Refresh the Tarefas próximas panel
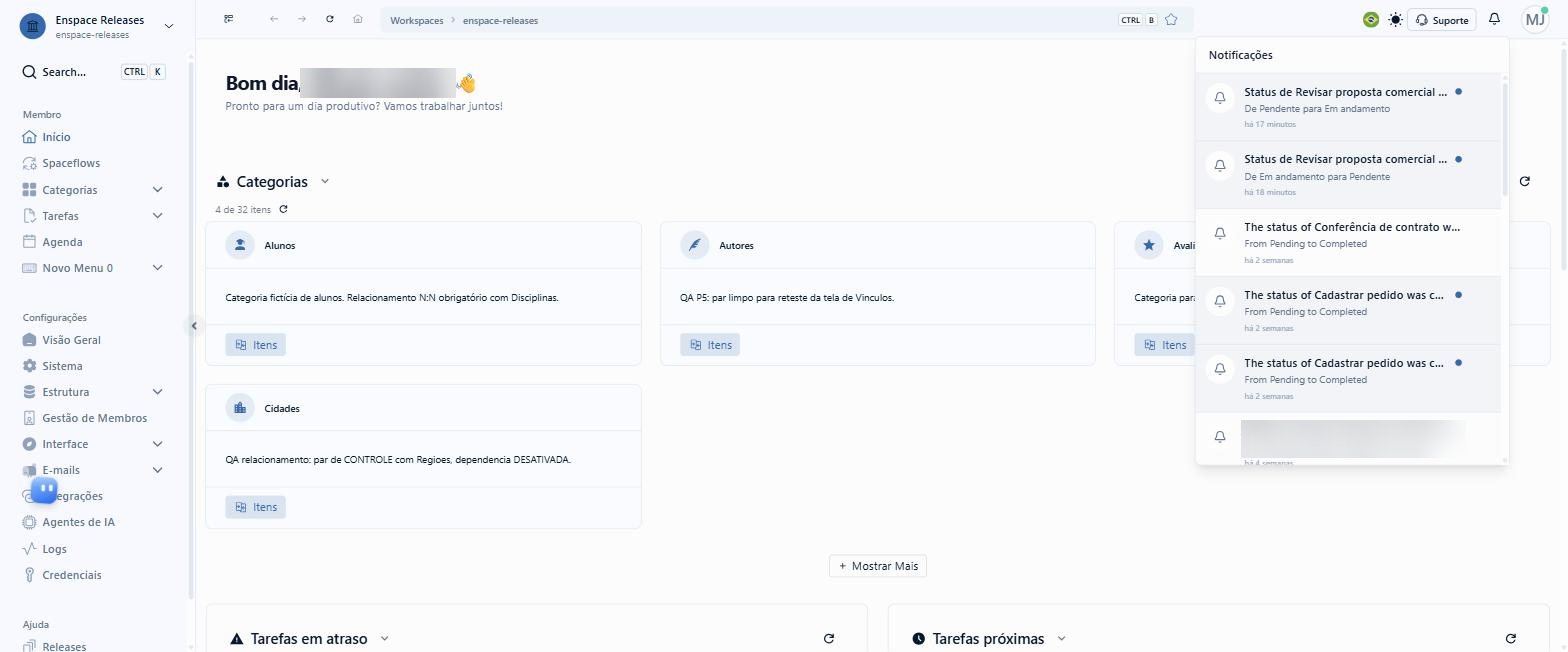The height and width of the screenshot is (652, 1568). (1511, 638)
